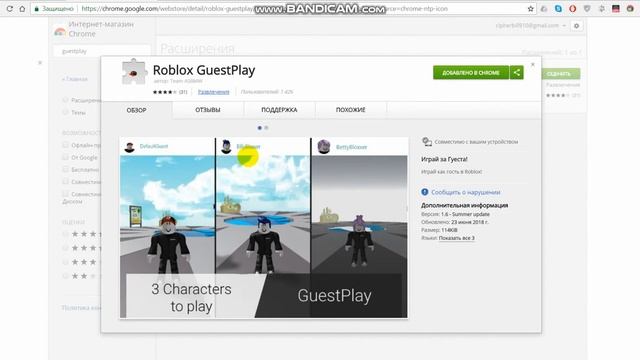Open the Политика конфиденциальности link in sidebar
The image size is (640, 360).
(x=81, y=307)
